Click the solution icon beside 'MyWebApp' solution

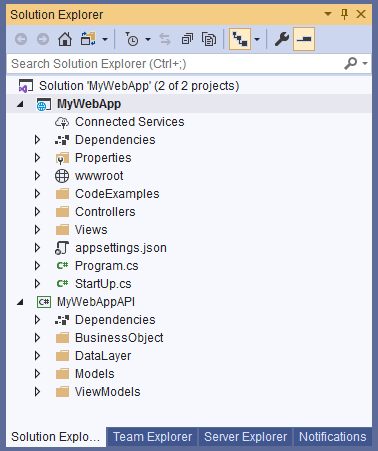point(26,86)
